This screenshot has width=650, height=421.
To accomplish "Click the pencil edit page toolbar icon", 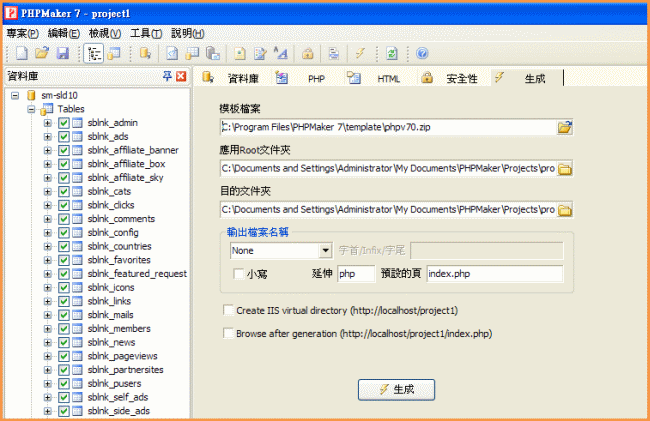I will (x=260, y=53).
